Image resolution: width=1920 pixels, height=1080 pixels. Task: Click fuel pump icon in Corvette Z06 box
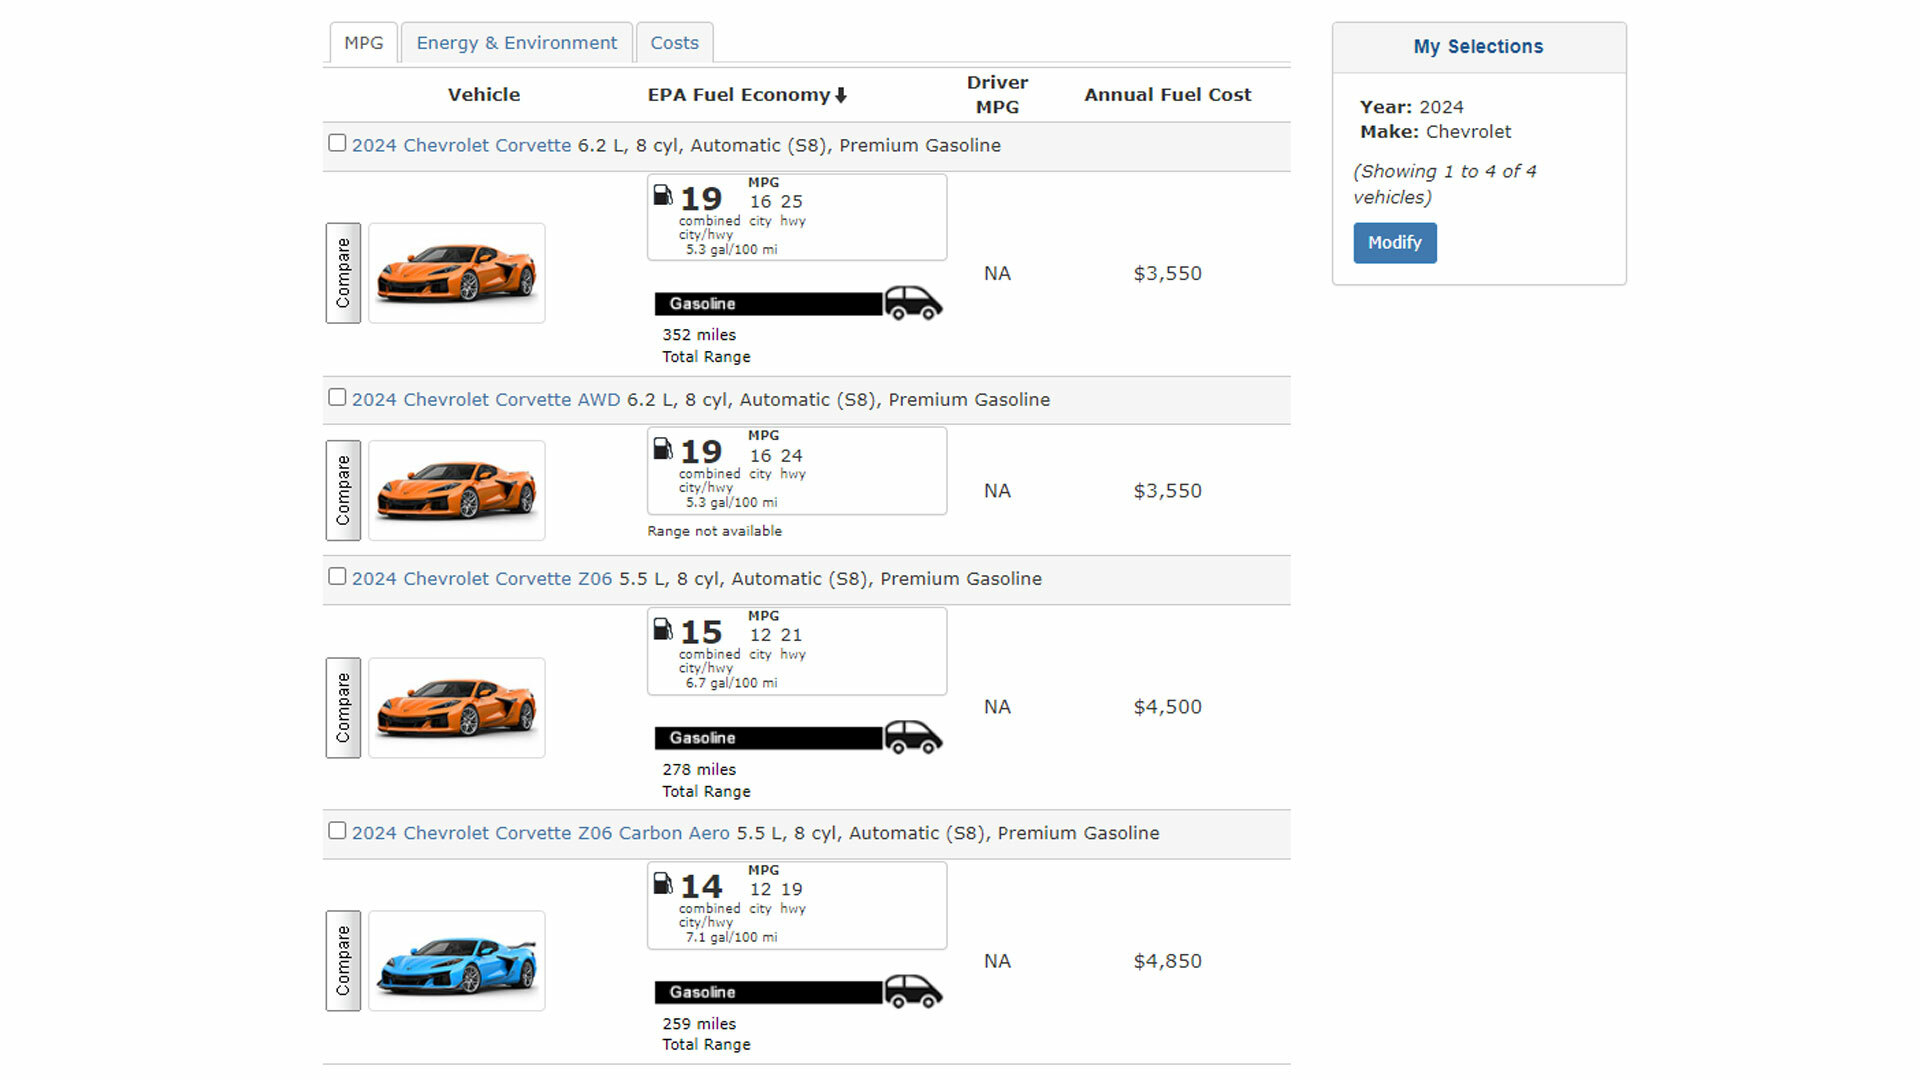[662, 629]
